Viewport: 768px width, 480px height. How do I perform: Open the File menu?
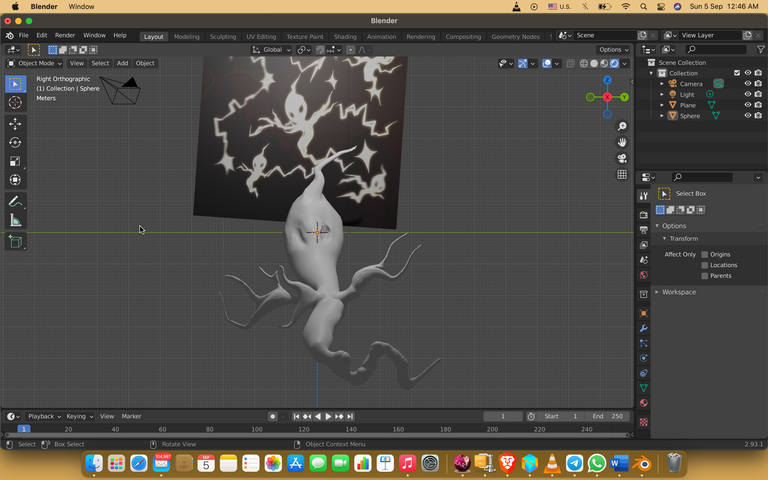(x=24, y=35)
